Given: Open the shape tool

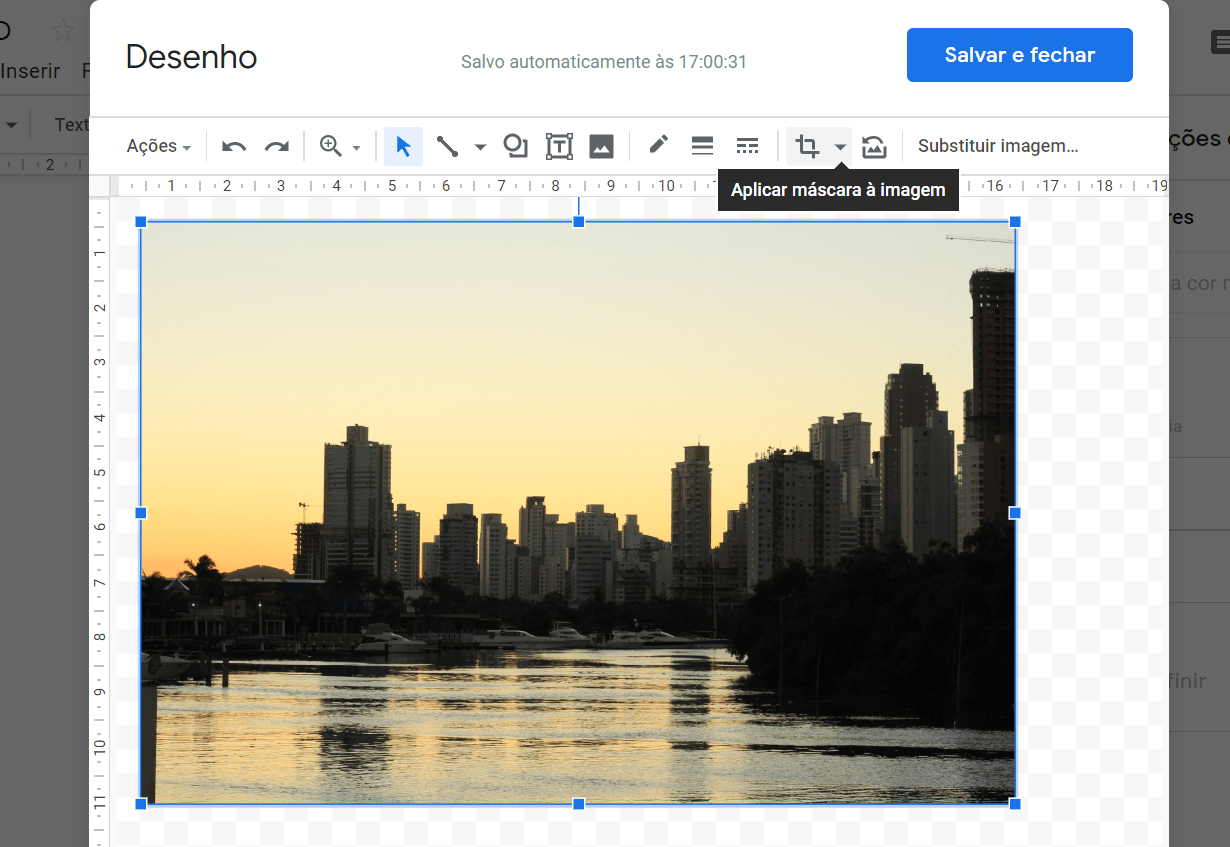Looking at the screenshot, I should pos(515,146).
